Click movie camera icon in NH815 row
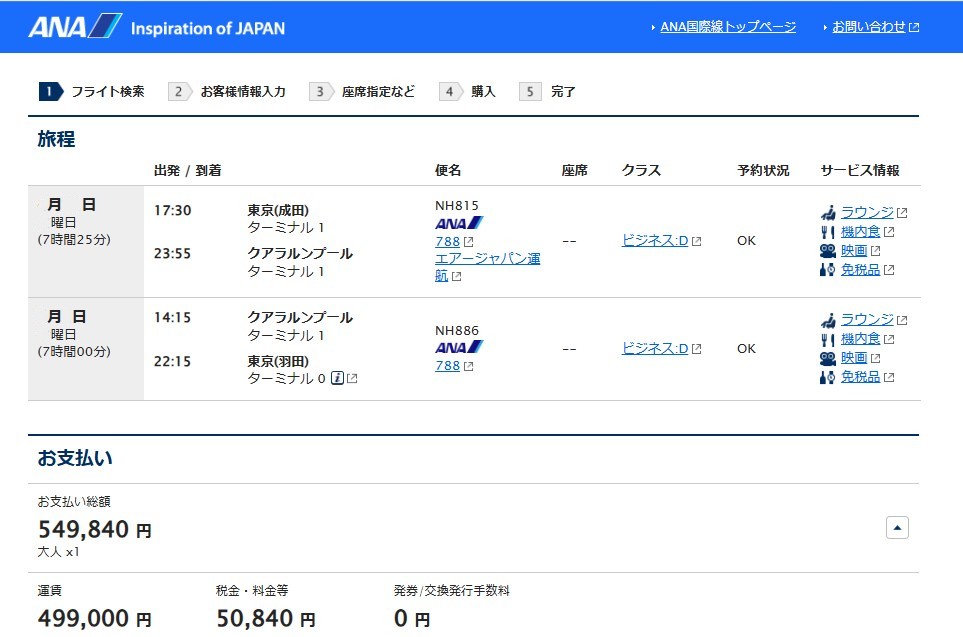 click(828, 251)
